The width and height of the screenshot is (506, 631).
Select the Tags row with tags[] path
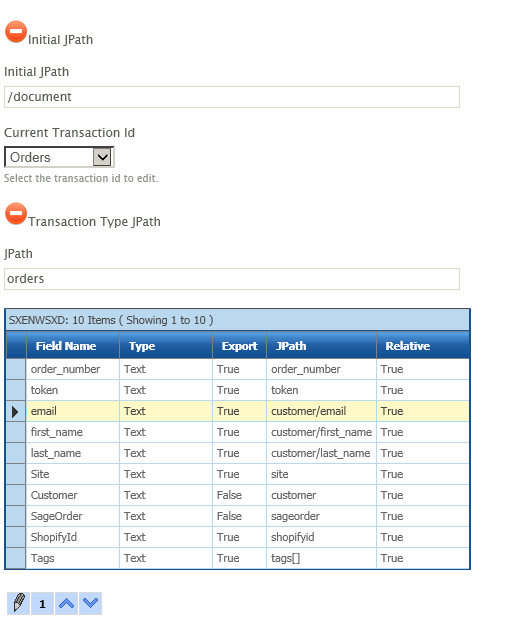click(238, 558)
